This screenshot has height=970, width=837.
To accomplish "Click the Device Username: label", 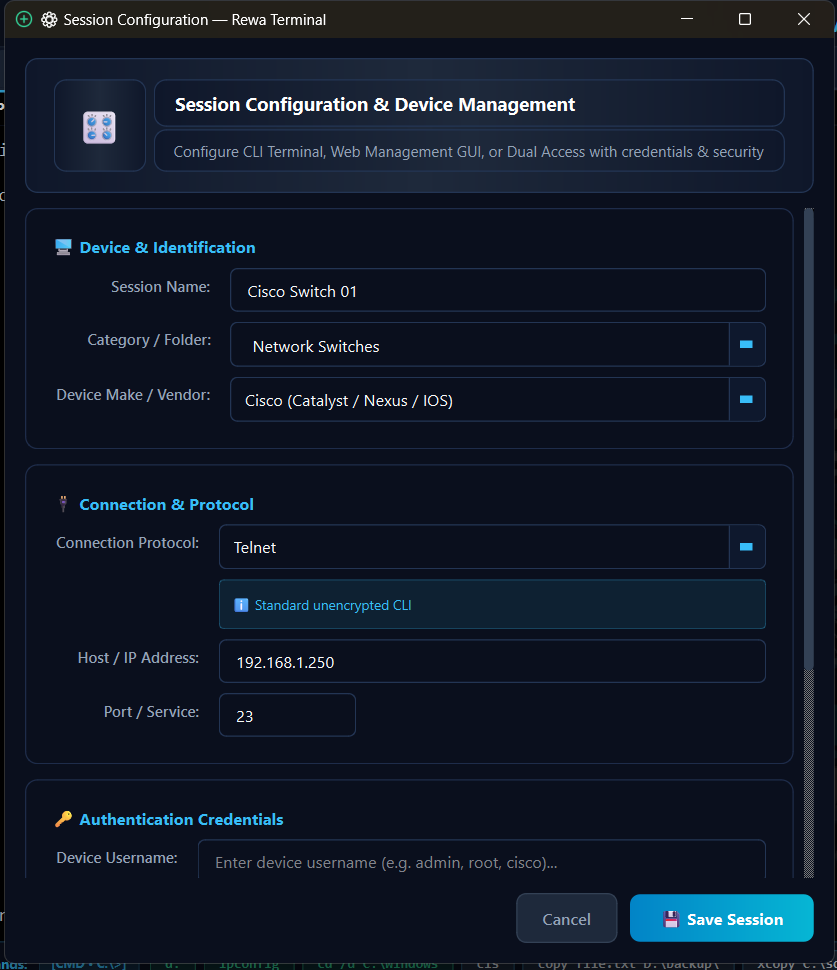I will tap(117, 858).
